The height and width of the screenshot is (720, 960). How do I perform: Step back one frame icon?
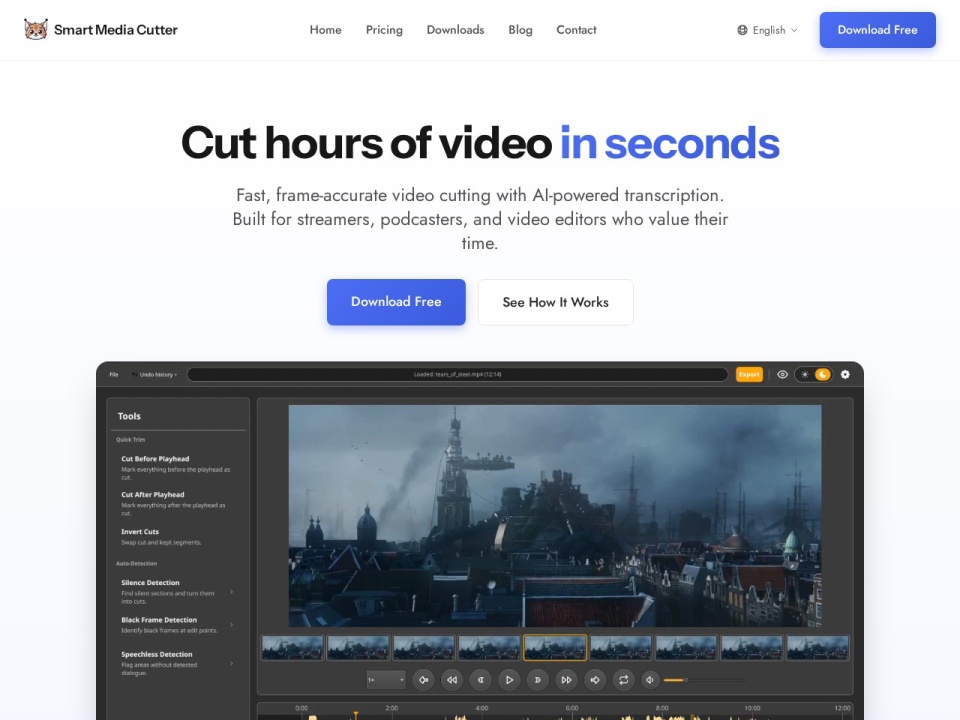coord(481,680)
